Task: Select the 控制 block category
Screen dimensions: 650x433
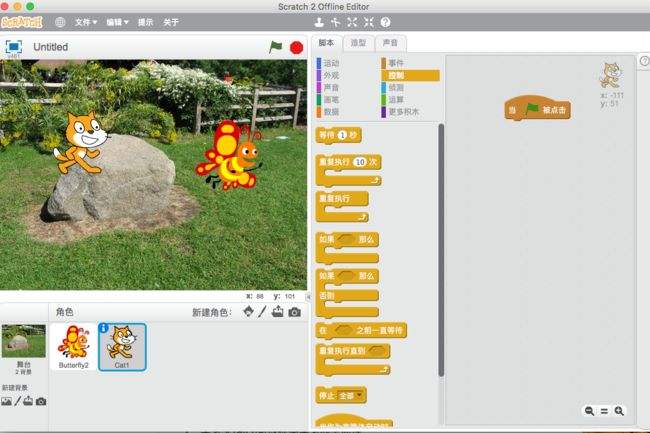Action: pos(410,75)
